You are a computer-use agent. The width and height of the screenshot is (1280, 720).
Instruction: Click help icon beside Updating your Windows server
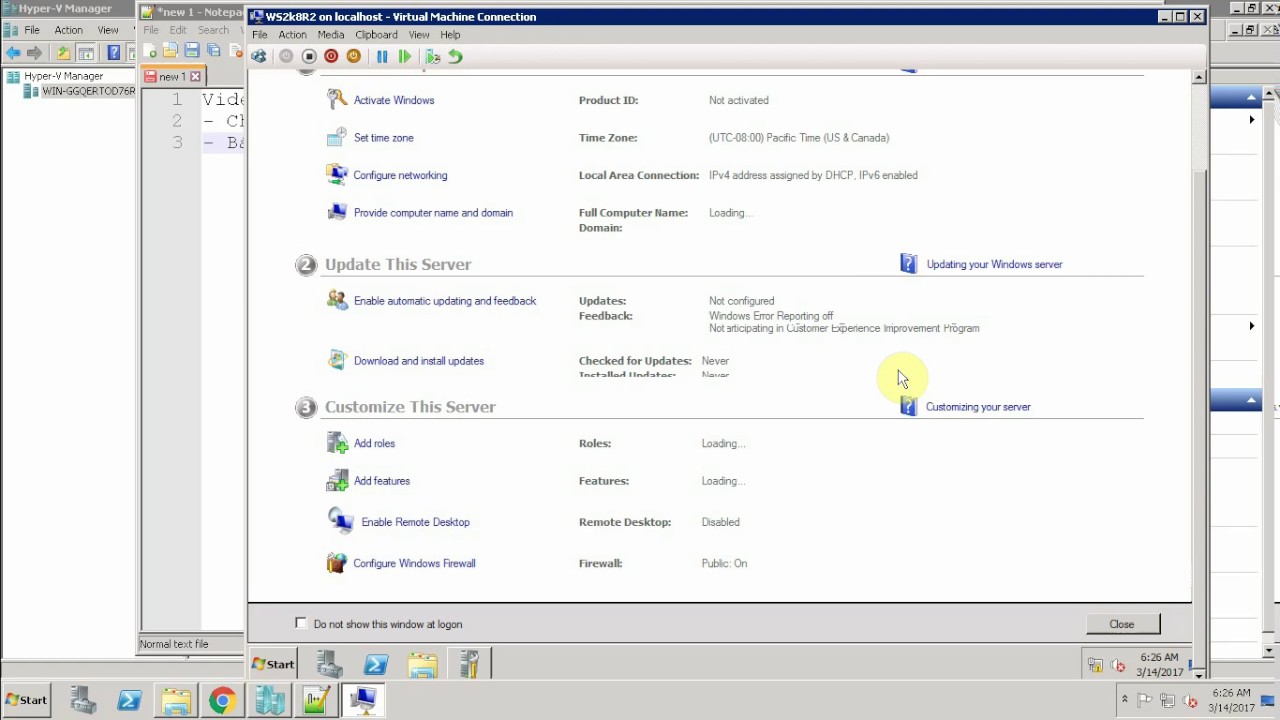click(x=908, y=264)
